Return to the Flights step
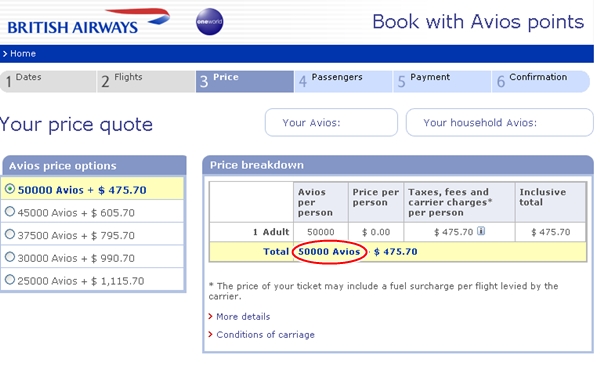 coord(146,81)
